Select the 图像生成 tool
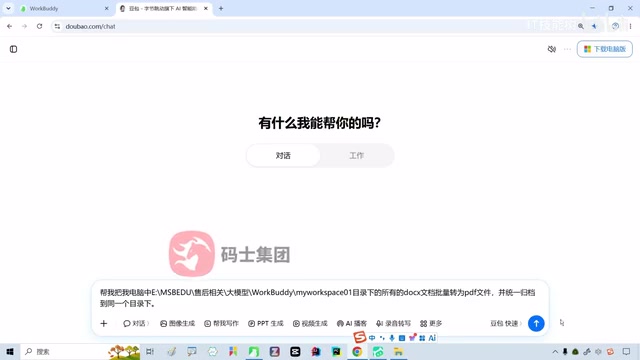The height and width of the screenshot is (360, 640). click(178, 323)
